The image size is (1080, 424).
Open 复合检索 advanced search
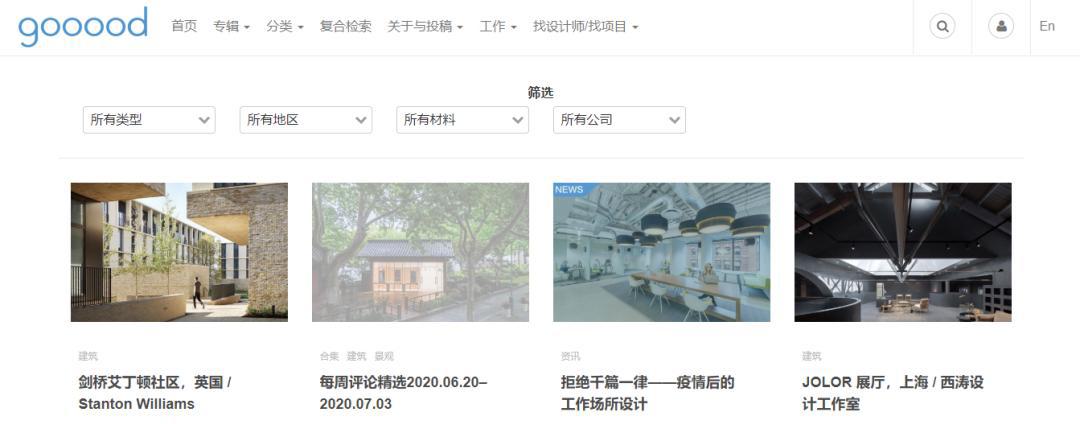click(346, 26)
